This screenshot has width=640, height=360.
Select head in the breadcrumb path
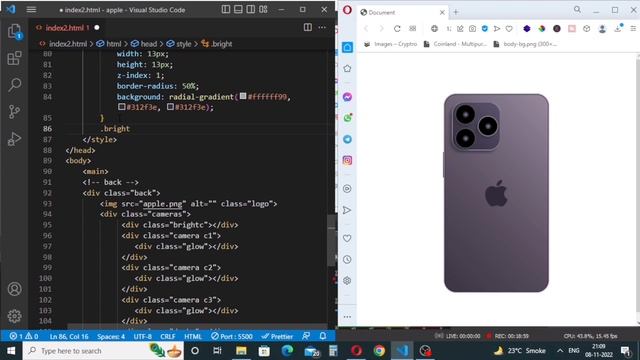[149, 44]
